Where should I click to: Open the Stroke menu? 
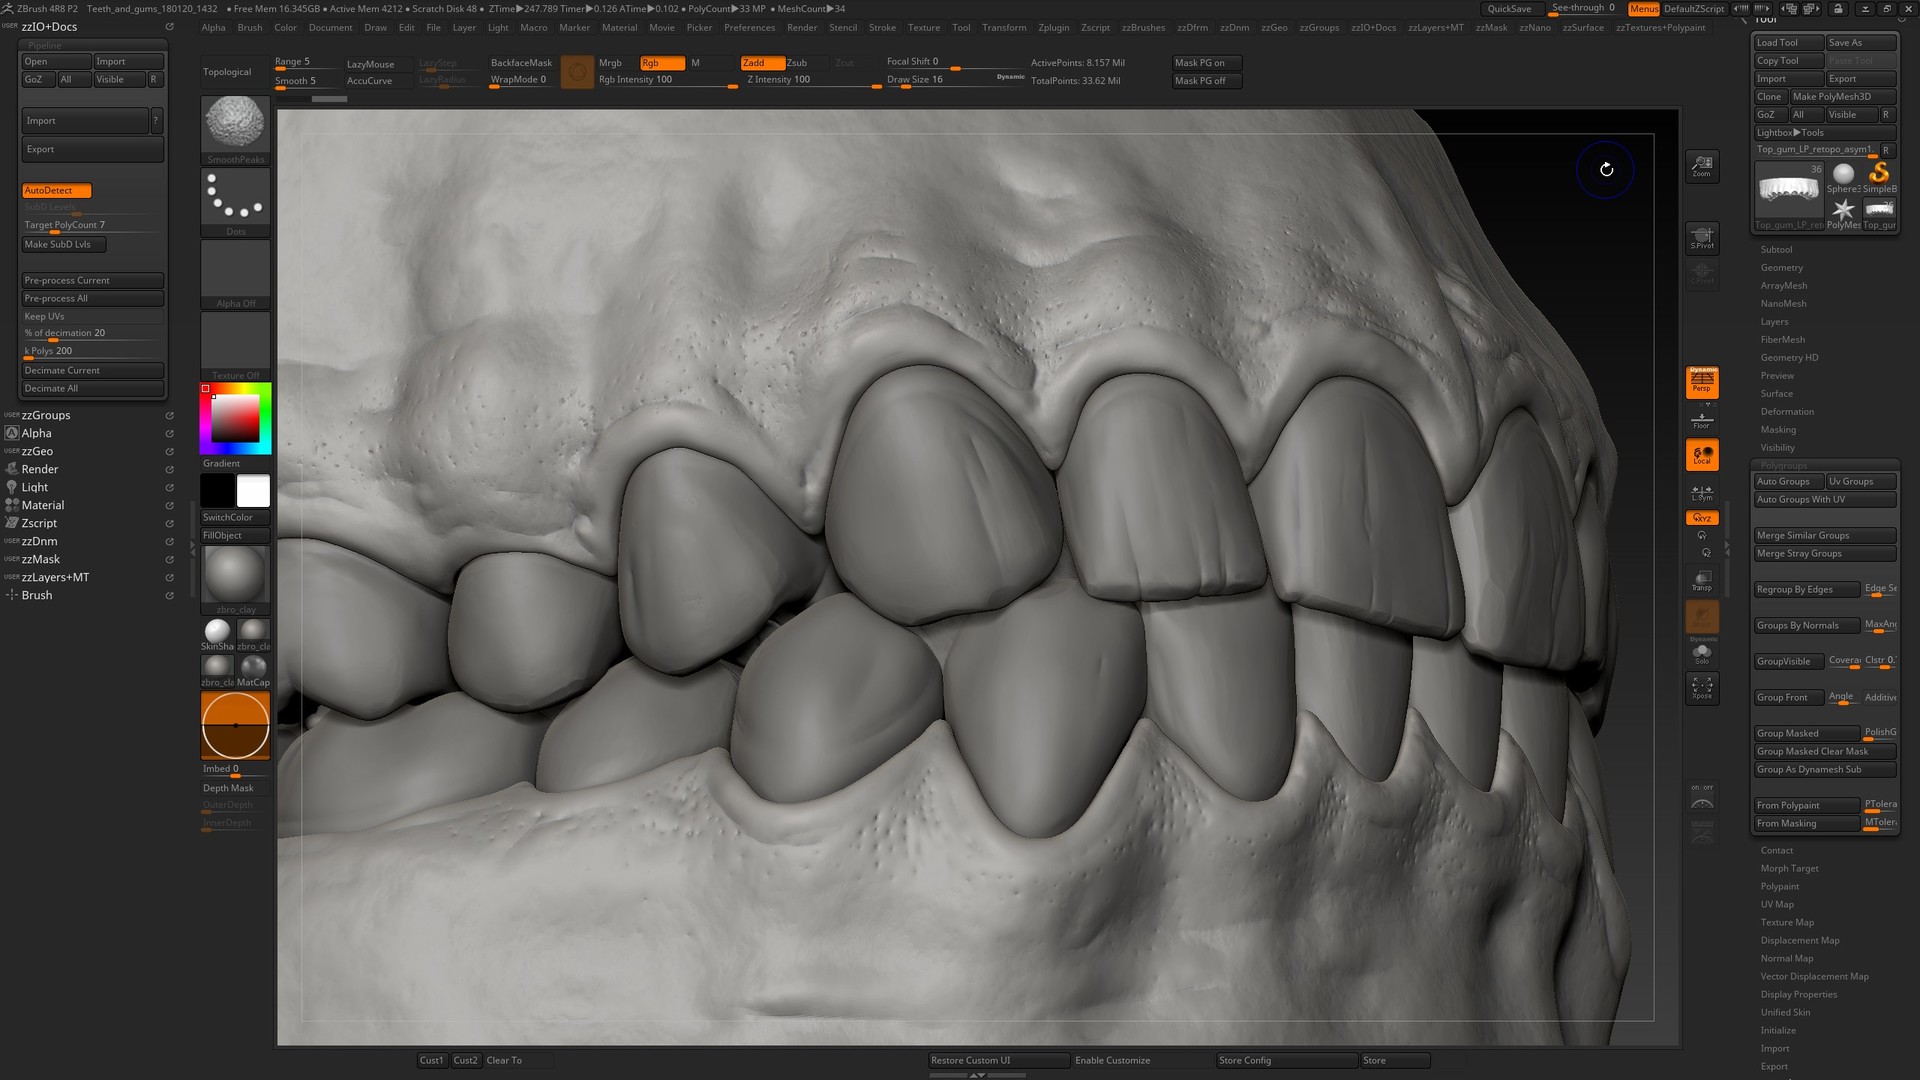[x=883, y=27]
